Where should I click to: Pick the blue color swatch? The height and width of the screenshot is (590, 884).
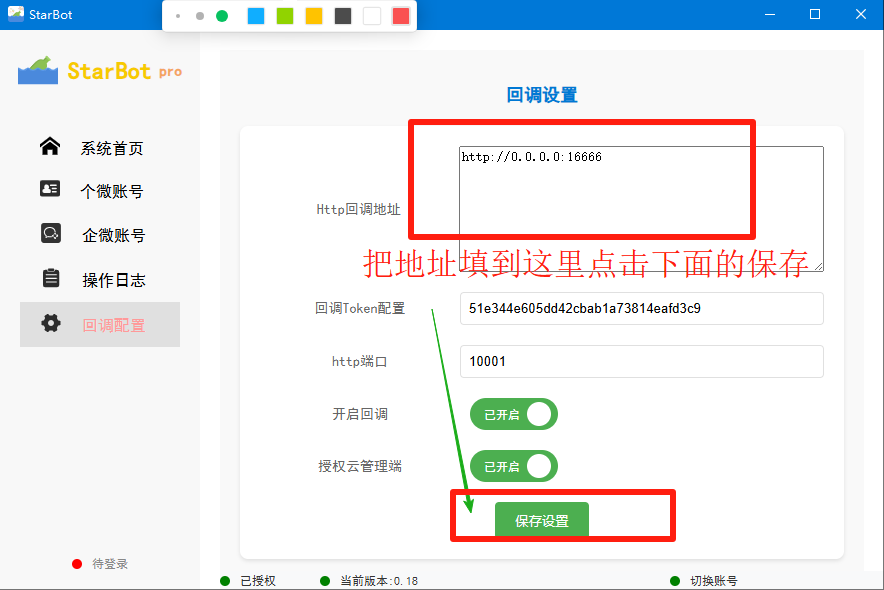point(256,16)
